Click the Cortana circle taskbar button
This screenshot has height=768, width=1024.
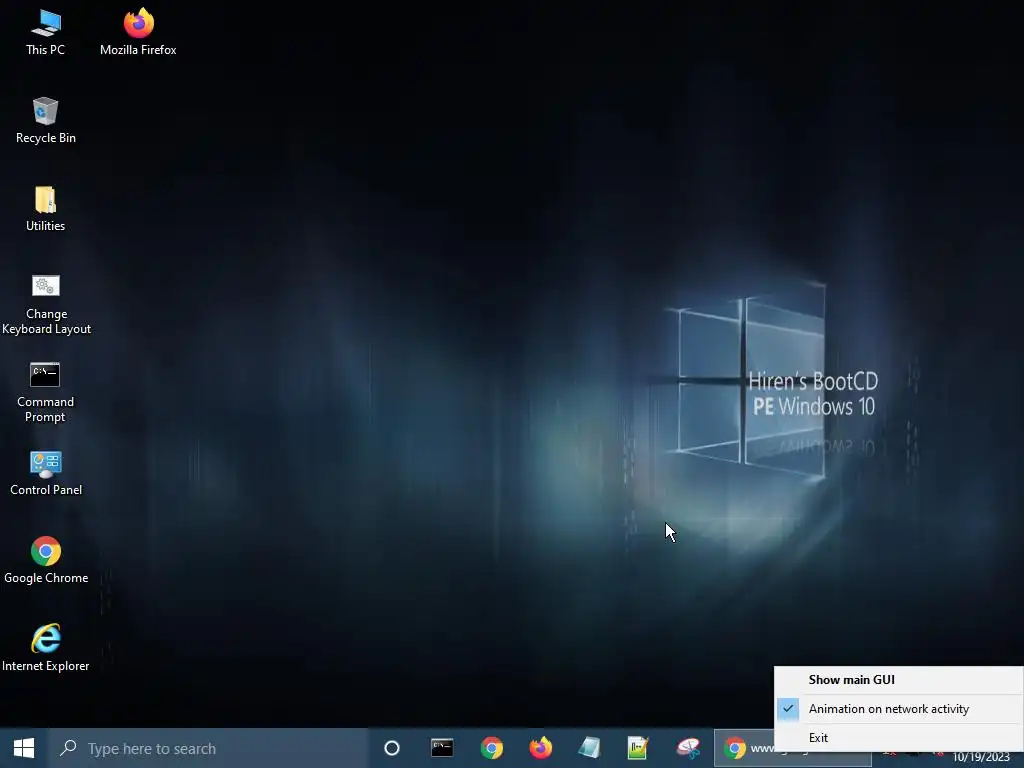(x=392, y=748)
